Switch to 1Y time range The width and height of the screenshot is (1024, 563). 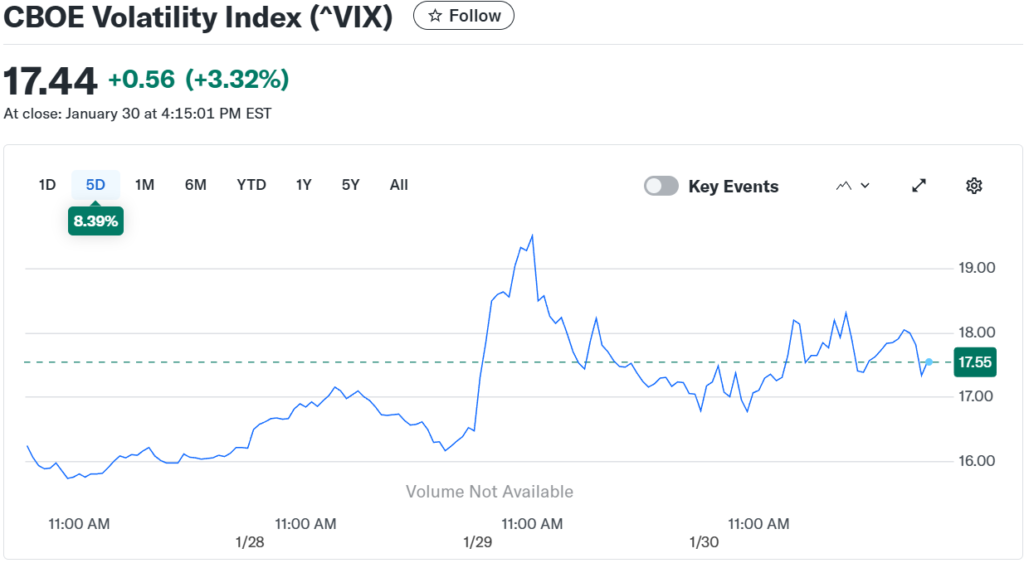pos(304,185)
